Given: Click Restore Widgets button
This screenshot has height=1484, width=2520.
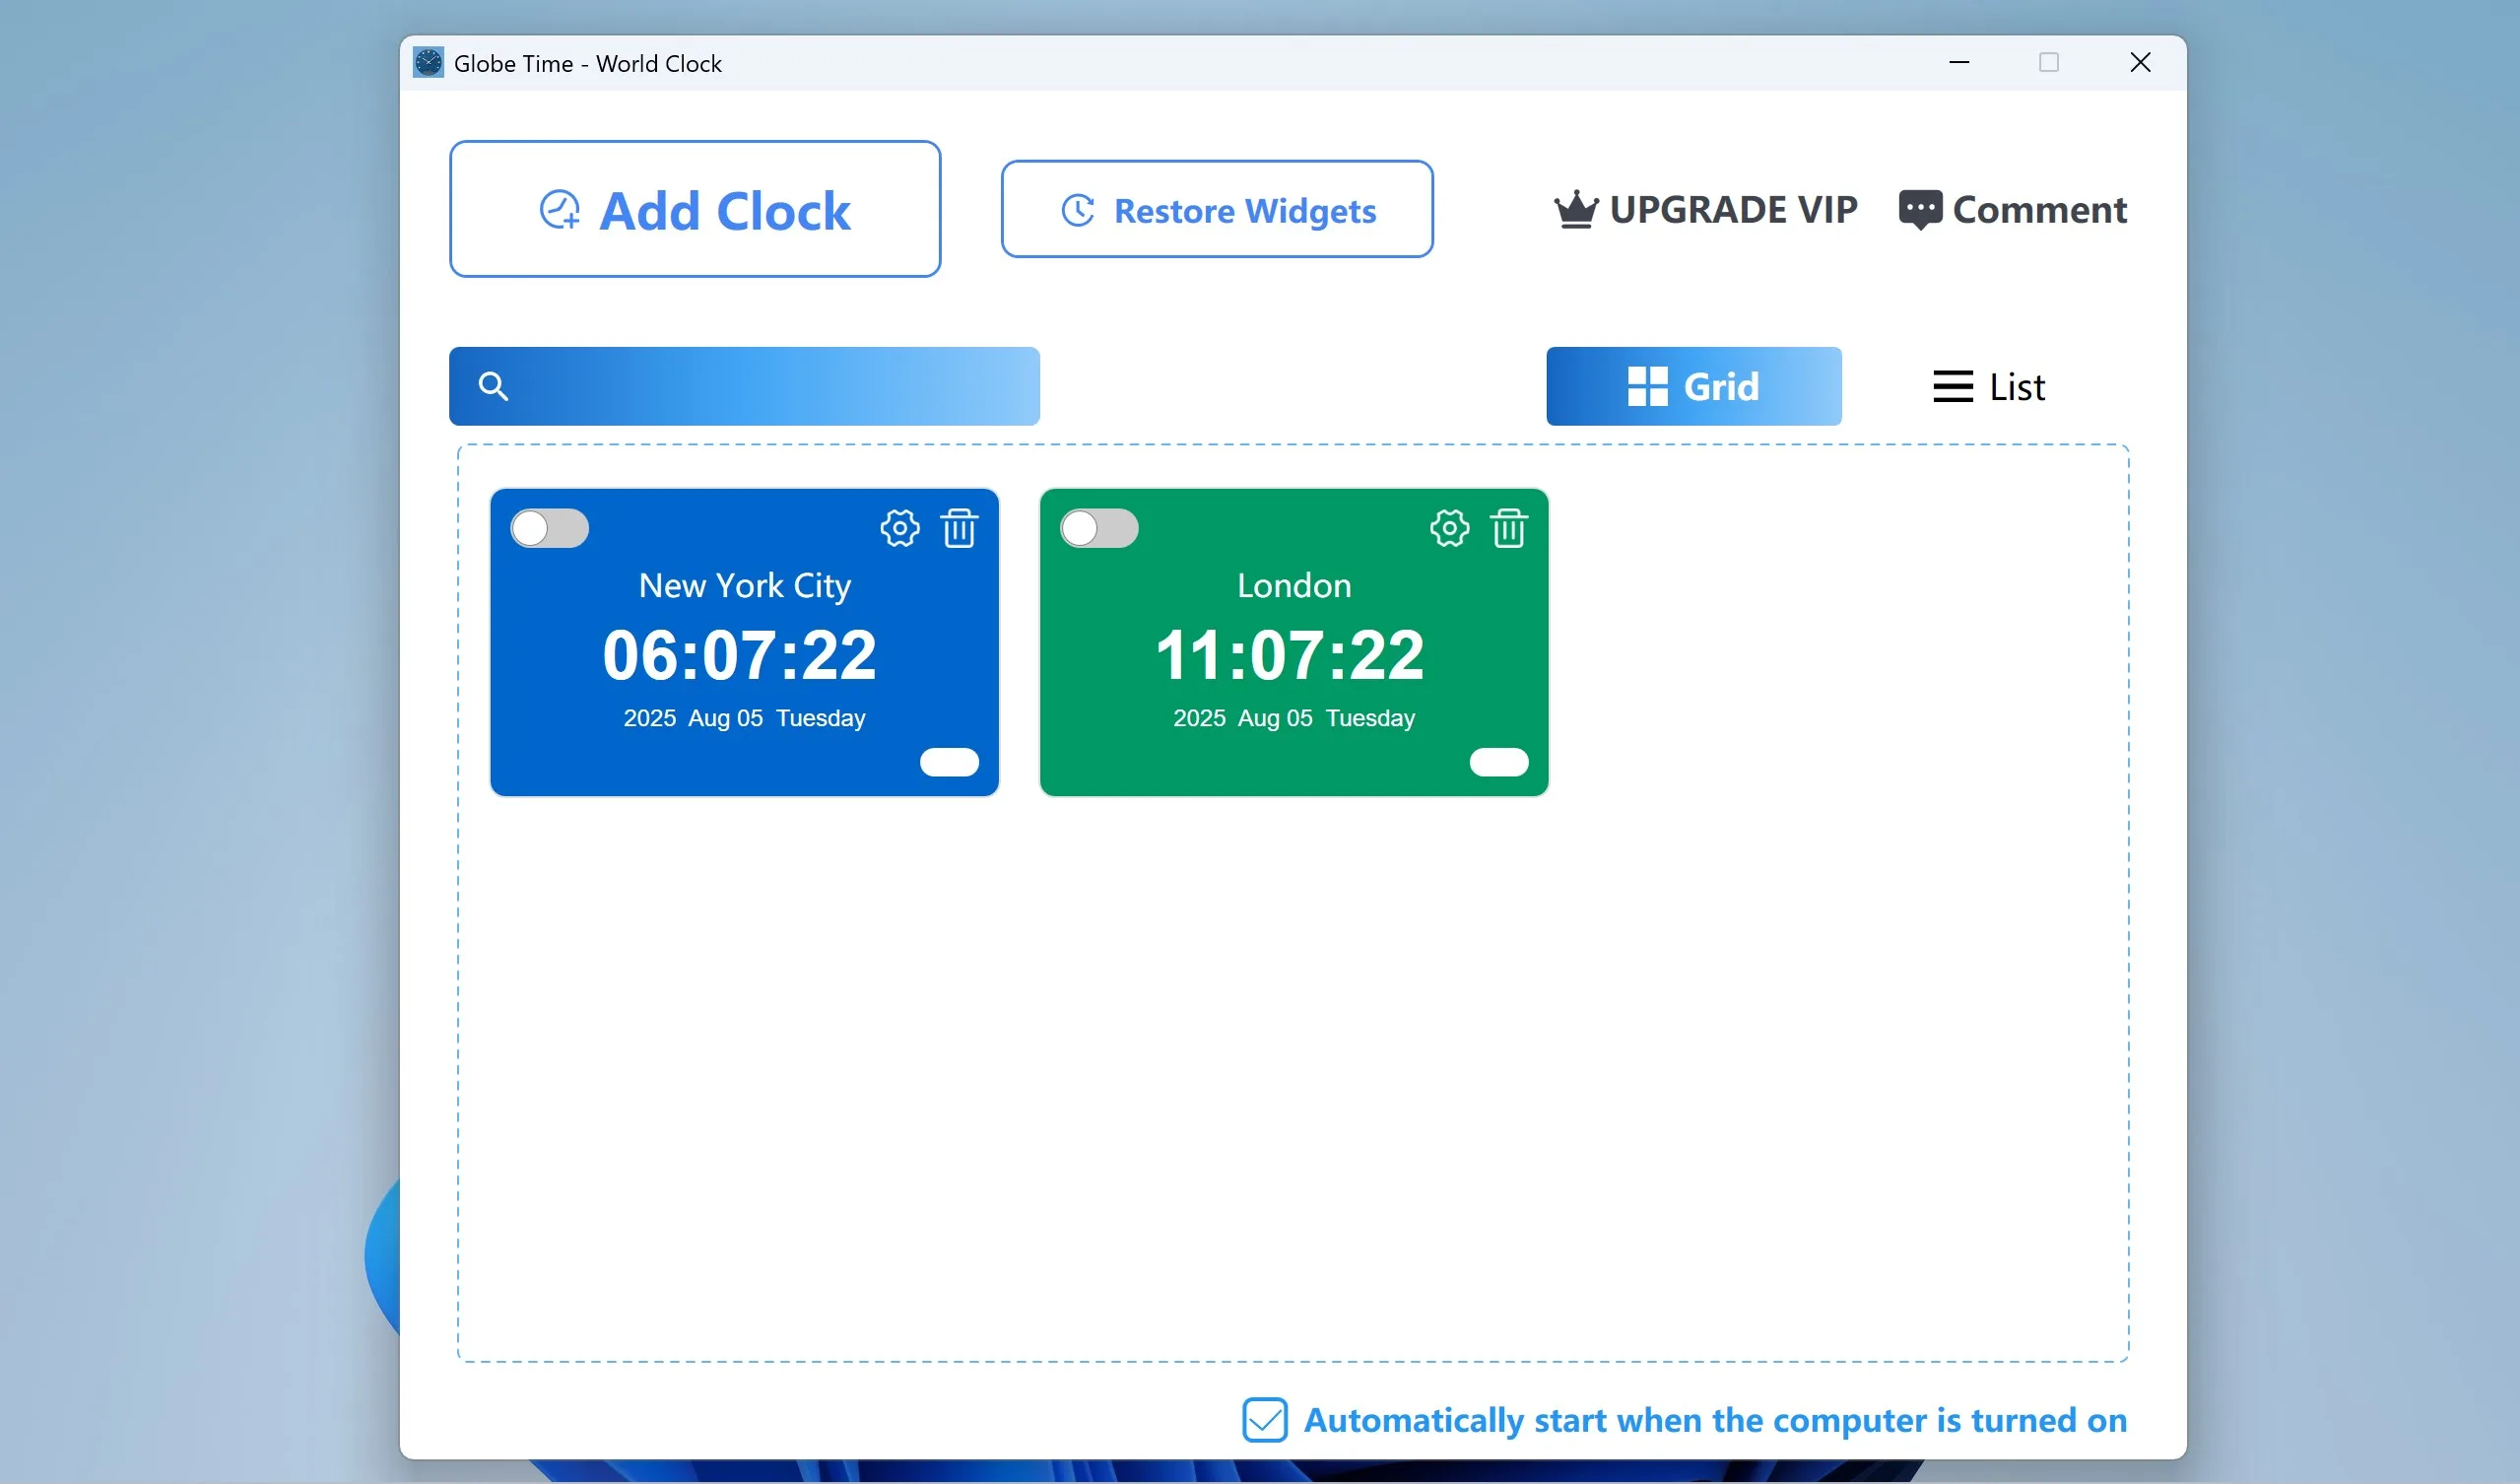Looking at the screenshot, I should coord(1217,209).
